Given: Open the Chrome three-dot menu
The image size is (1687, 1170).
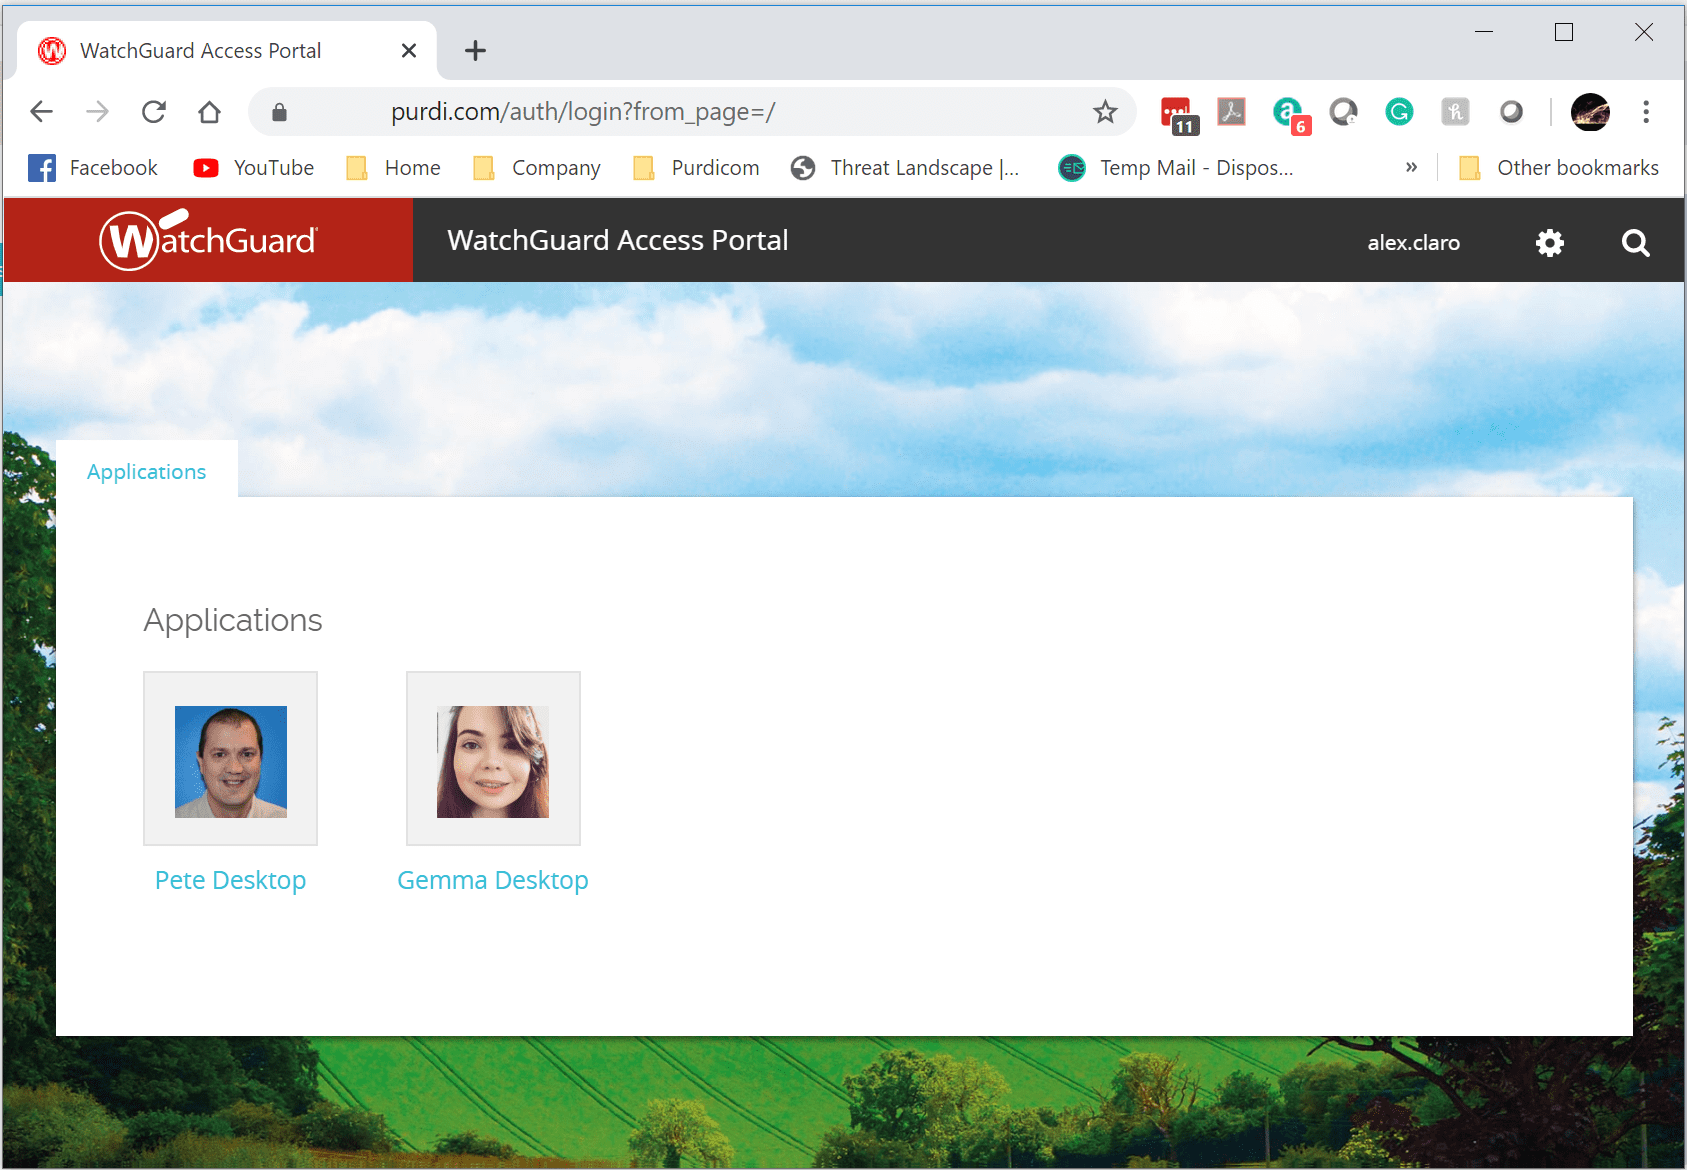Looking at the screenshot, I should click(1645, 111).
